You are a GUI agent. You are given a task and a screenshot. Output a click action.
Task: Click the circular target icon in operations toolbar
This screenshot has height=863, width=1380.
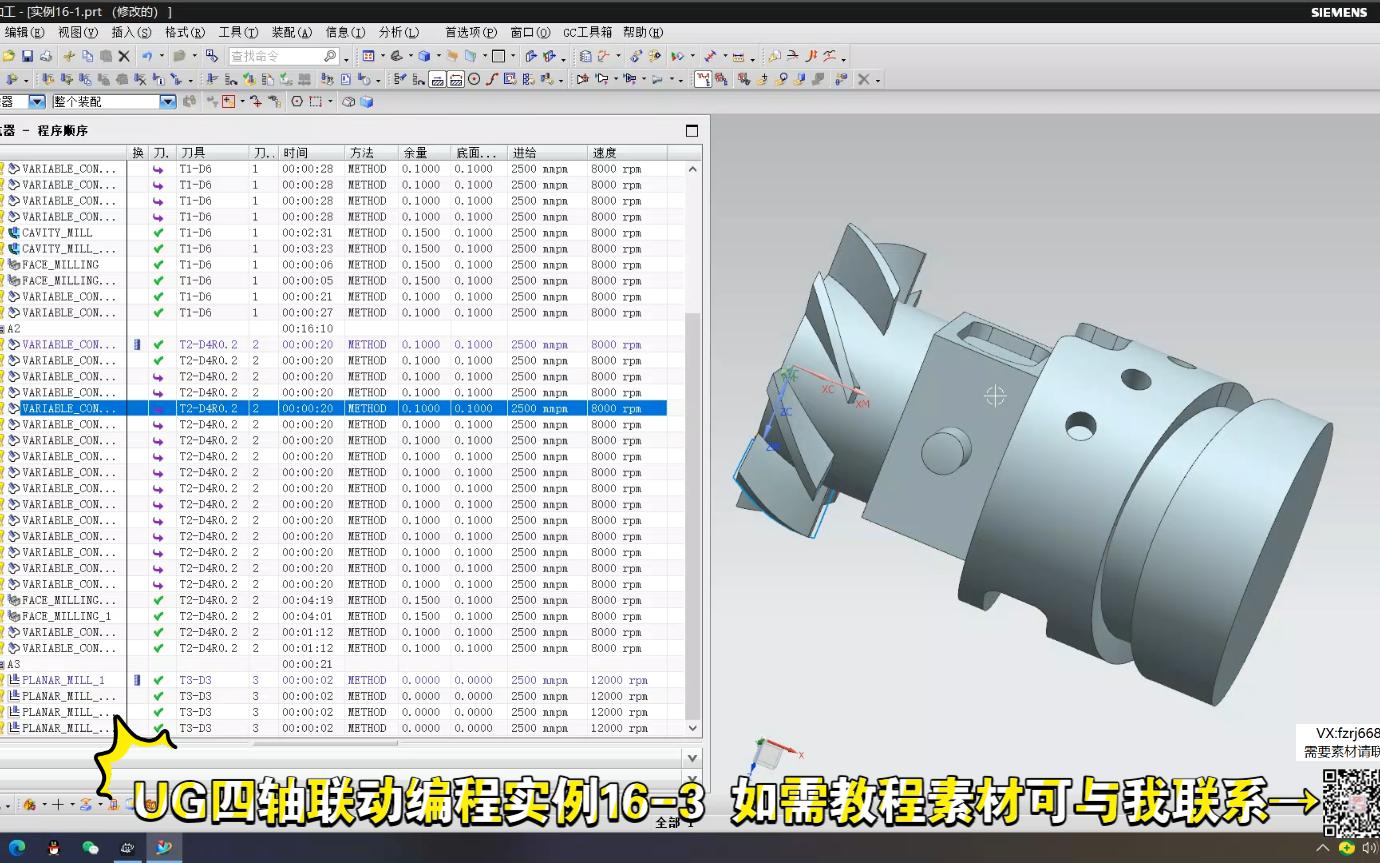point(474,79)
